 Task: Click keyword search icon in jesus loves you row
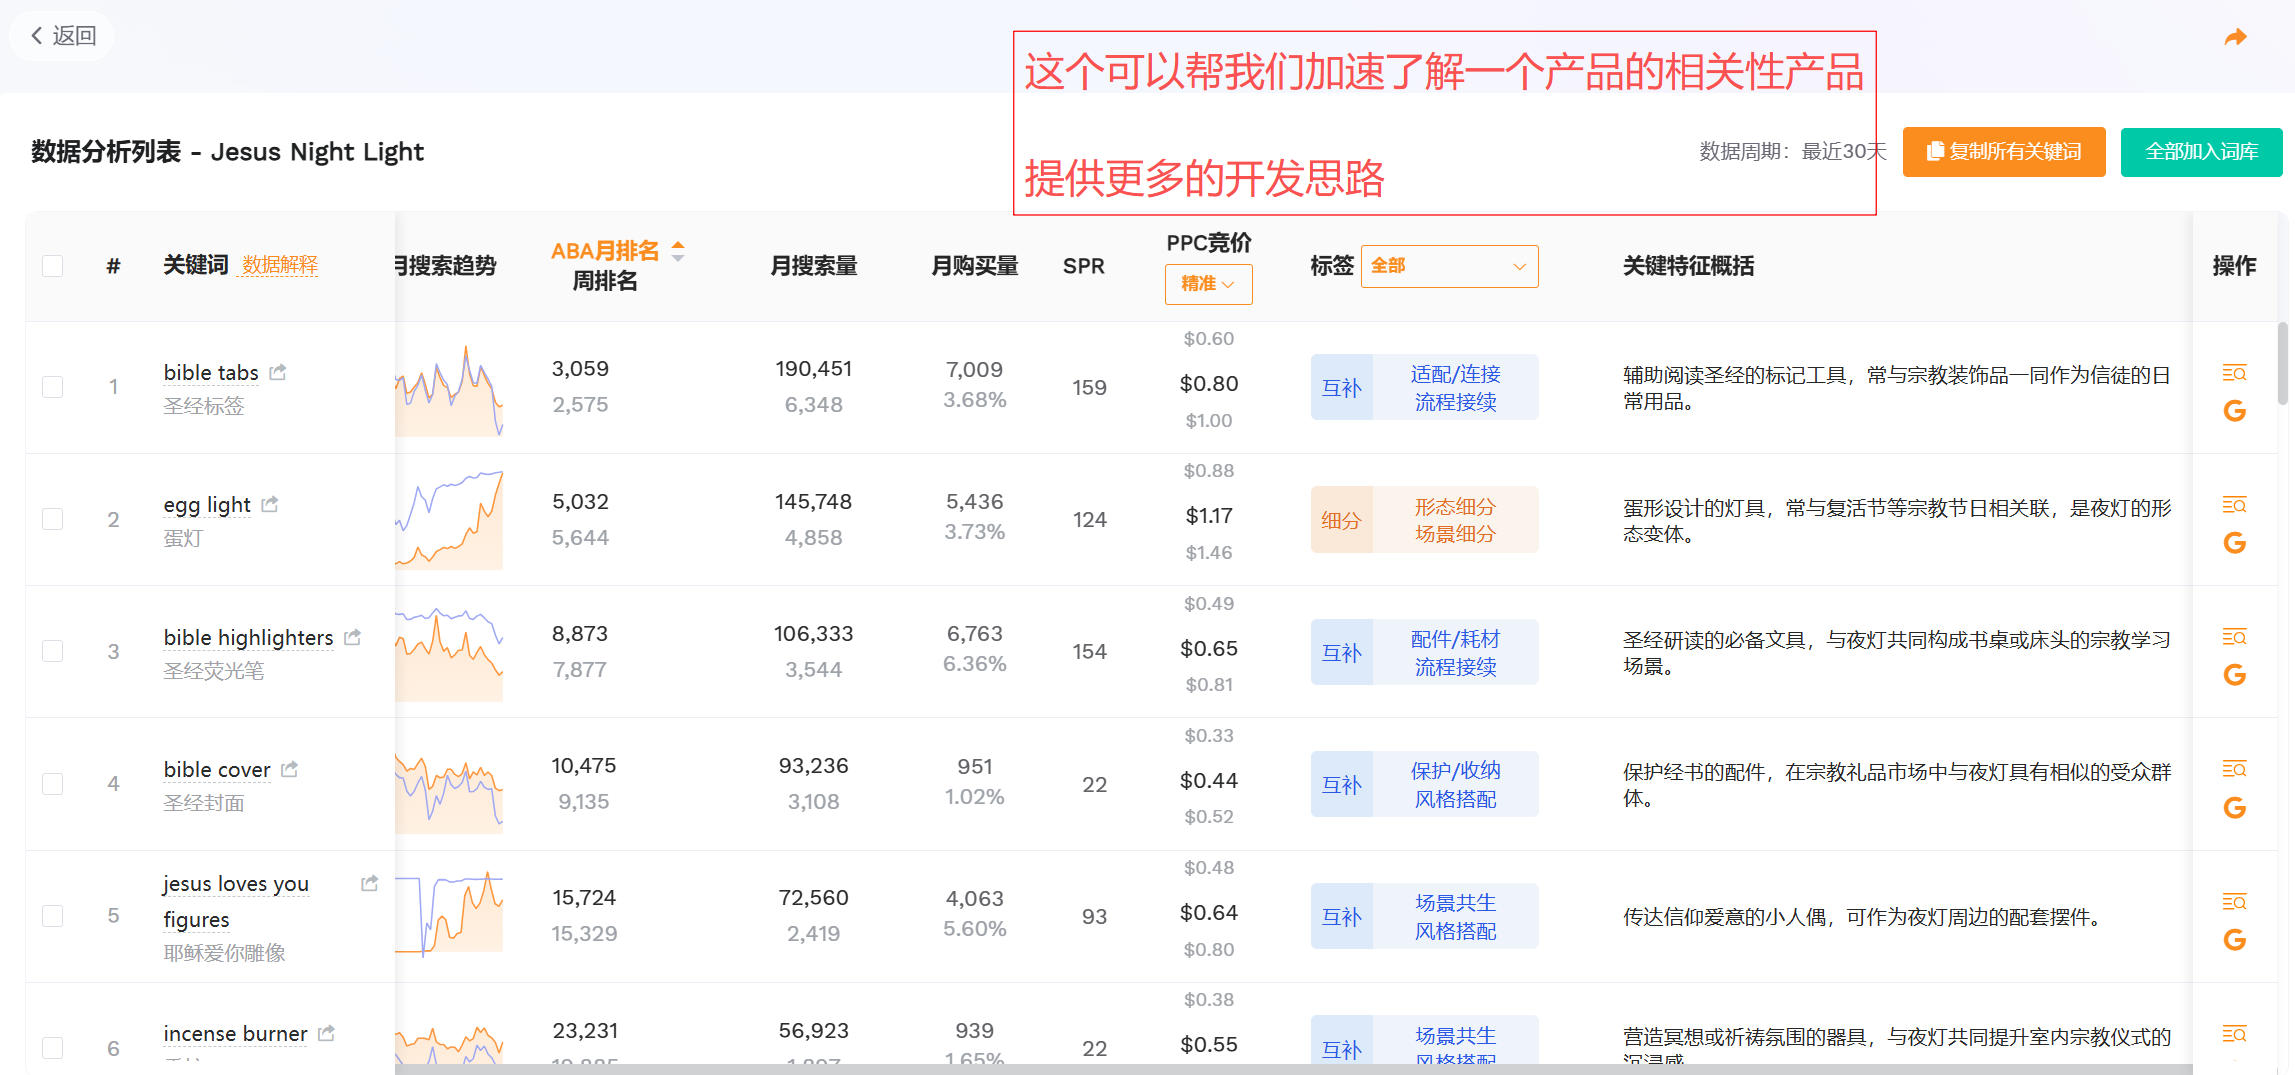(2234, 901)
